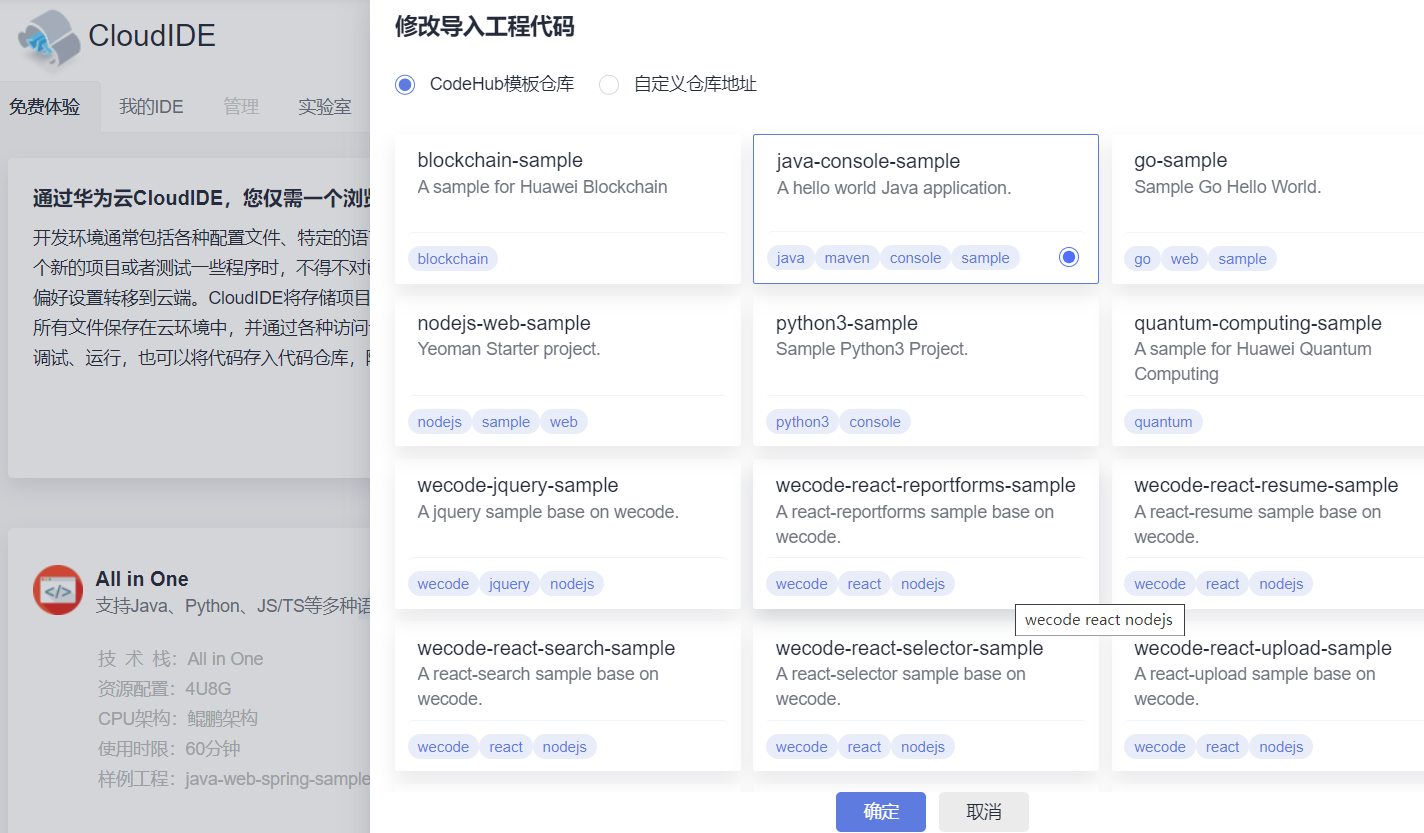The height and width of the screenshot is (833, 1424).
Task: Click the "sample" tag on go-sample
Action: [x=1243, y=259]
